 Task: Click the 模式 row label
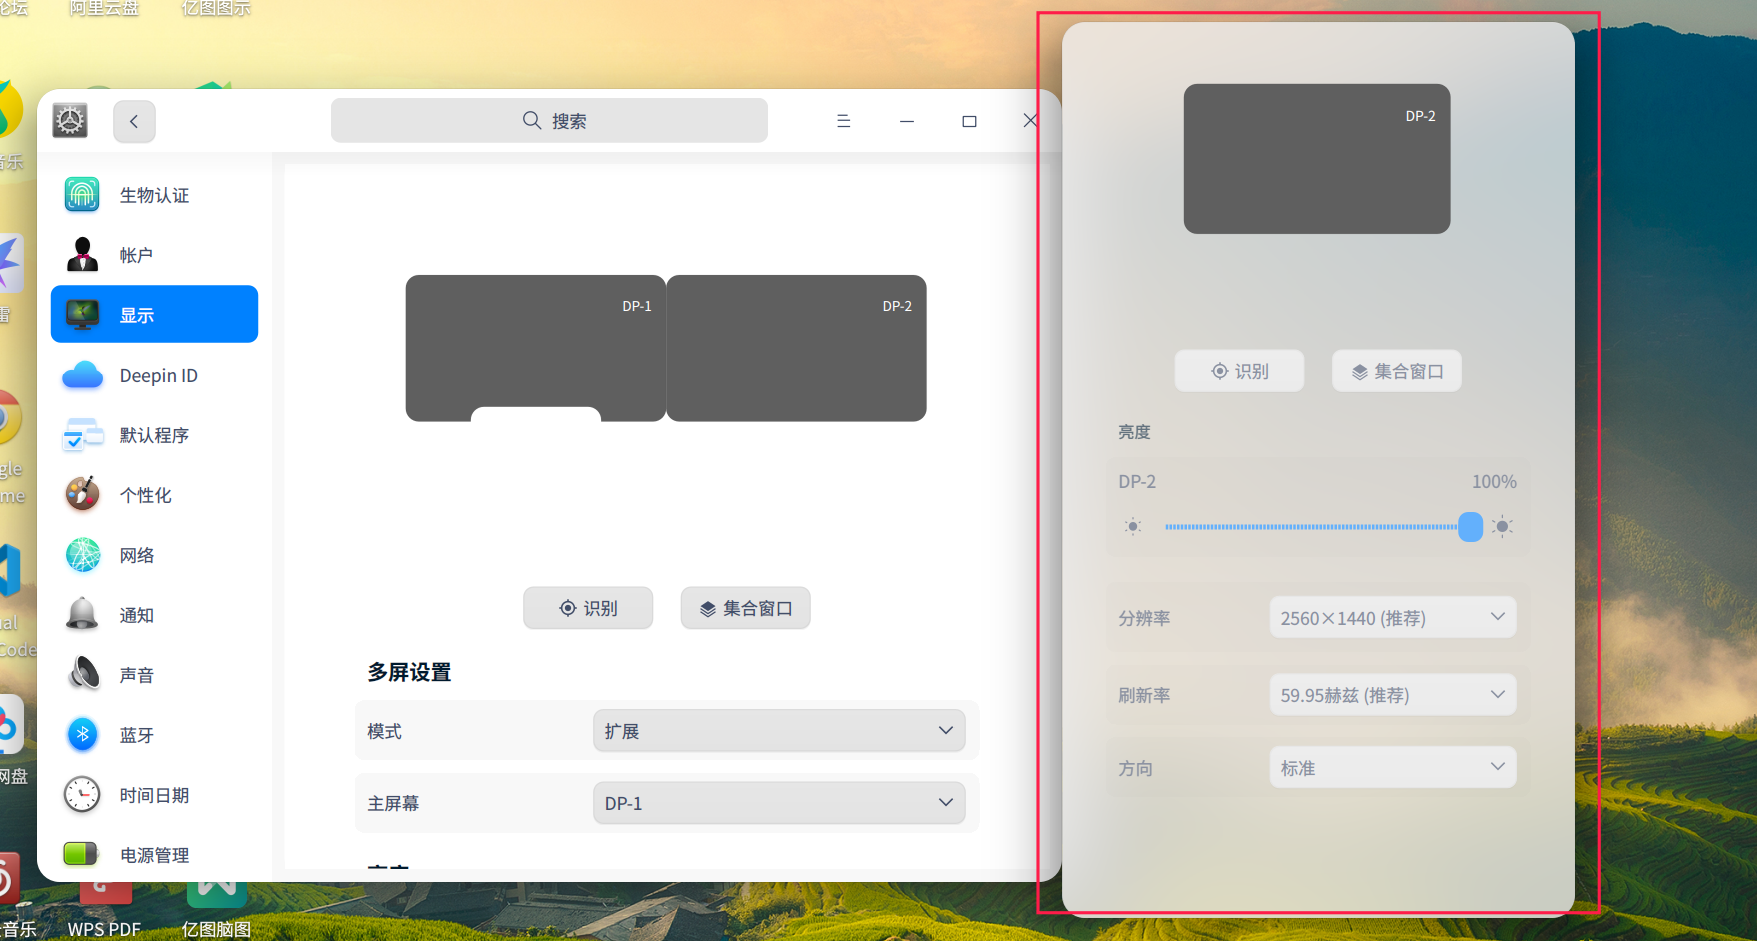pos(384,732)
